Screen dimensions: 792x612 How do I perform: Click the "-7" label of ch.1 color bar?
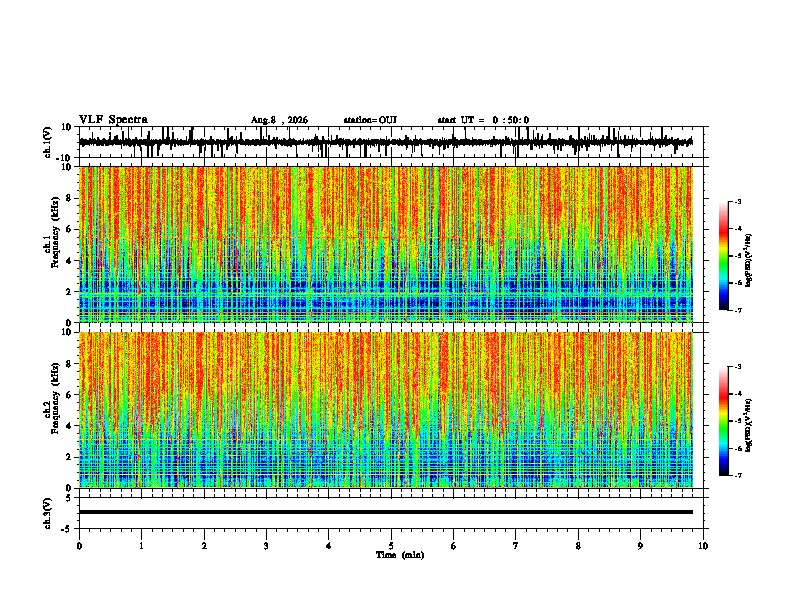tap(738, 310)
